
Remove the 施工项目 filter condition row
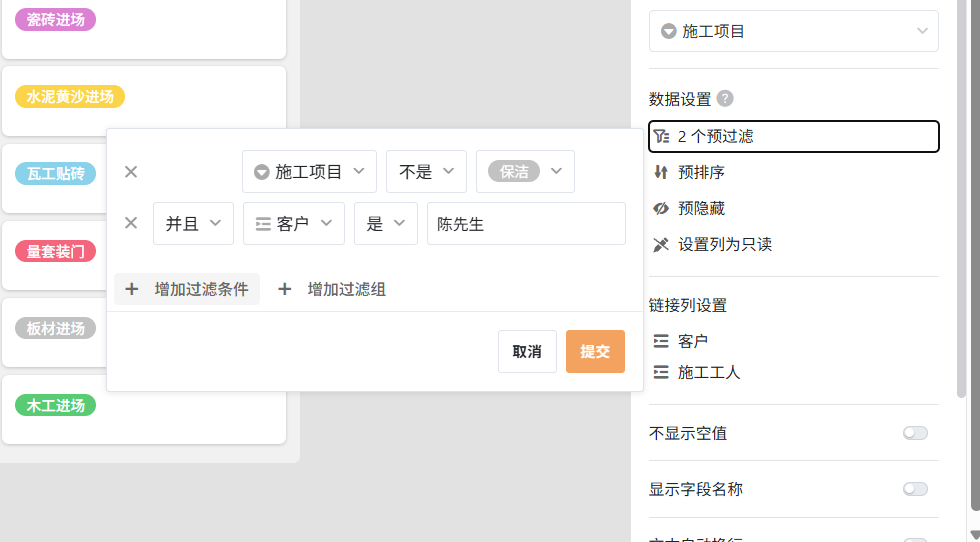[x=131, y=172]
